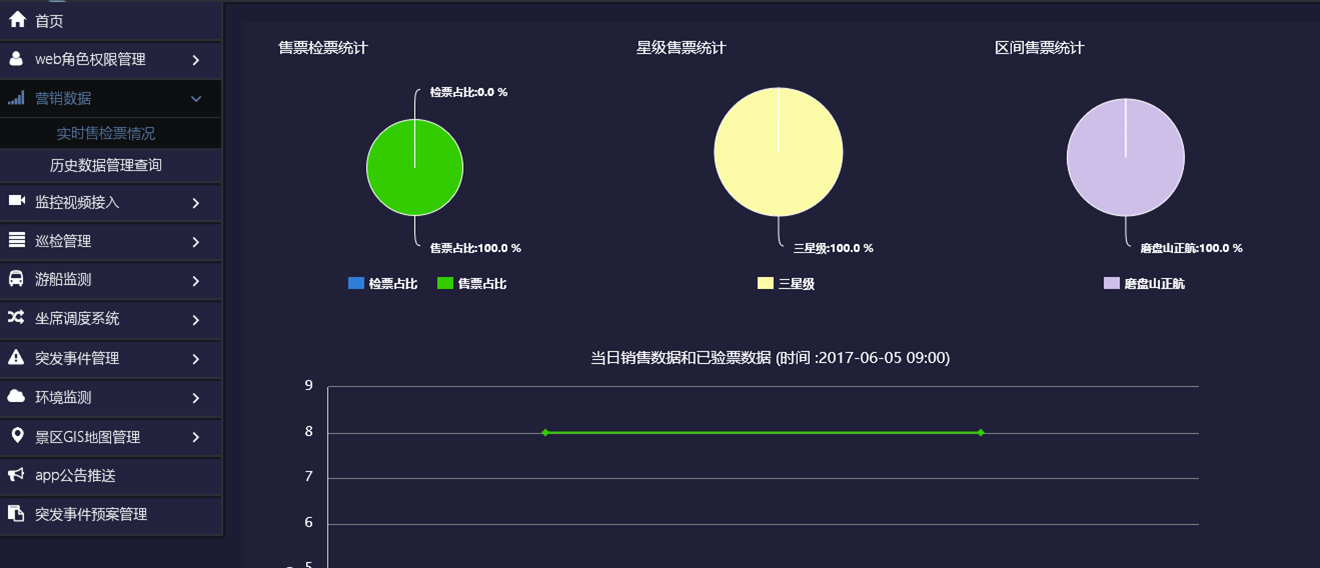The height and width of the screenshot is (568, 1320).
Task: Expand 景区GIS地图管理 chevron arrow
Action: click(x=196, y=437)
